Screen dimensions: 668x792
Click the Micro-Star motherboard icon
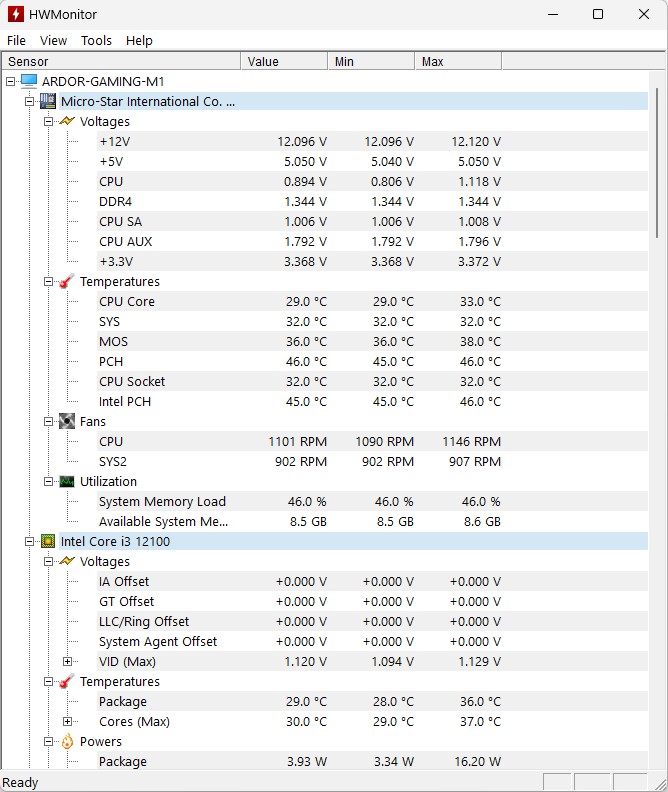tap(48, 101)
